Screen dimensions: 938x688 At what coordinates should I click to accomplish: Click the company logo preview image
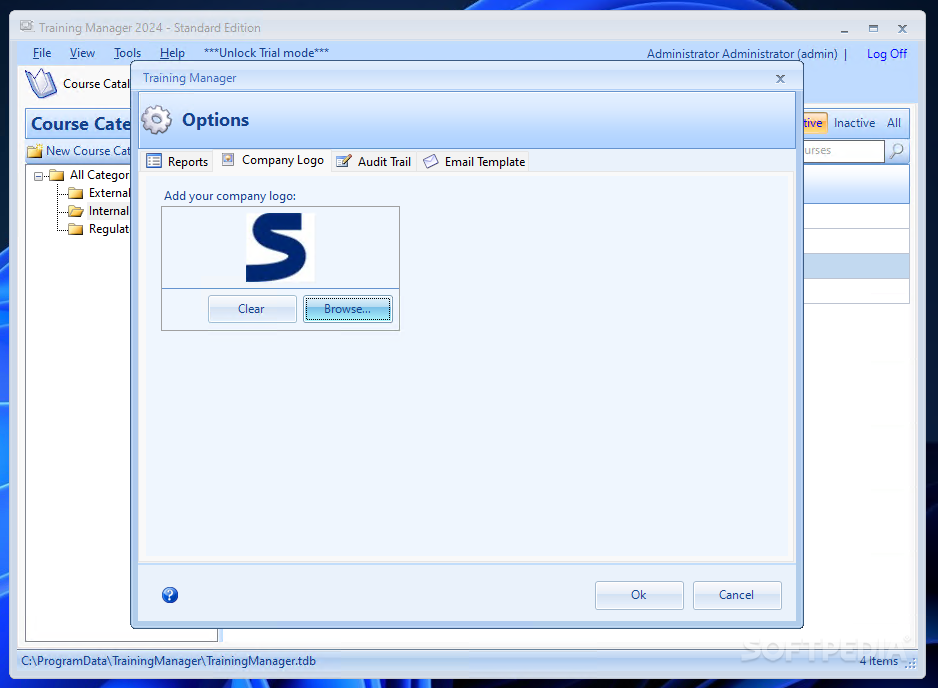(280, 248)
